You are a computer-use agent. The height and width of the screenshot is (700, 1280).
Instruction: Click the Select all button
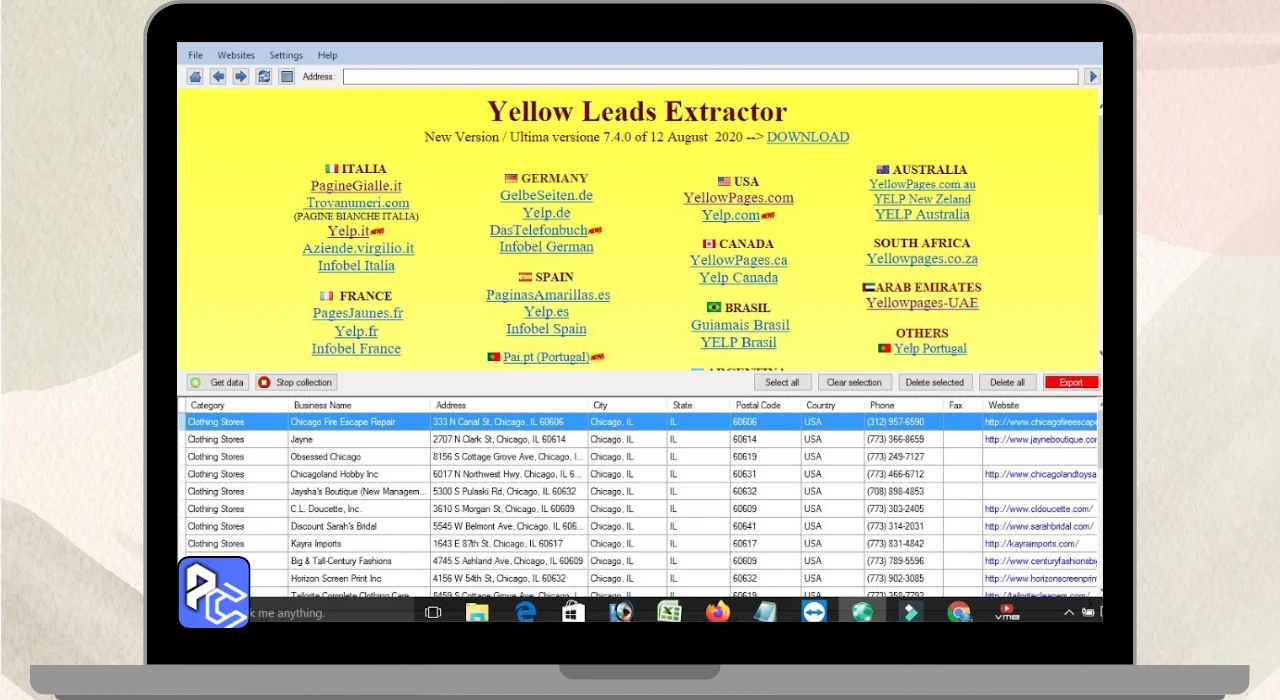click(x=782, y=382)
